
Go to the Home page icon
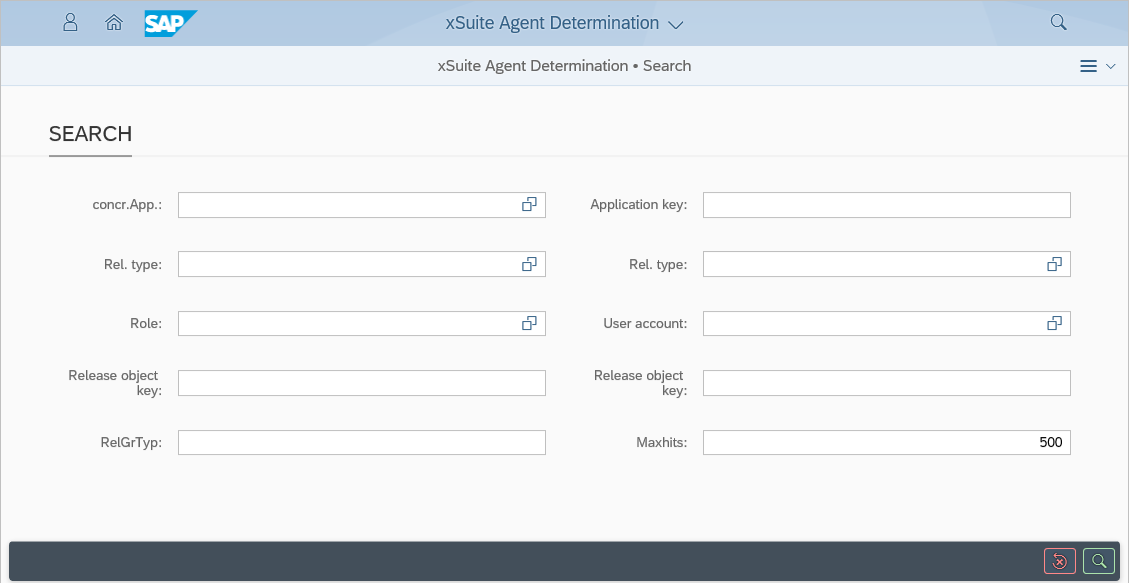coord(114,22)
